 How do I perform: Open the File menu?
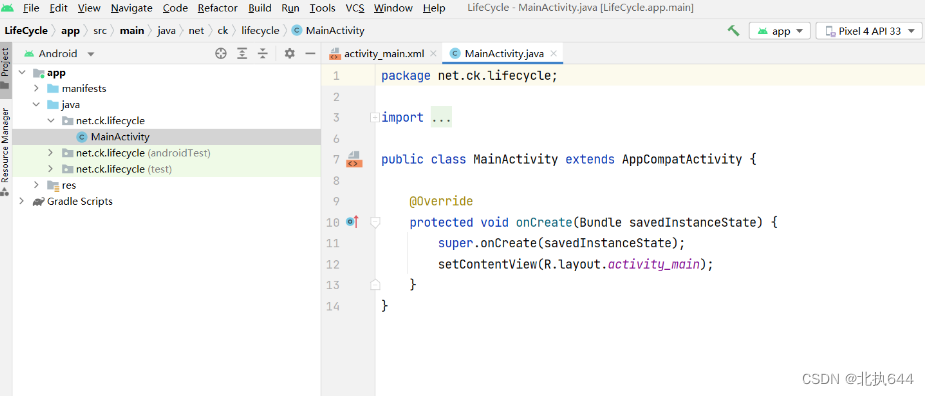(31, 8)
